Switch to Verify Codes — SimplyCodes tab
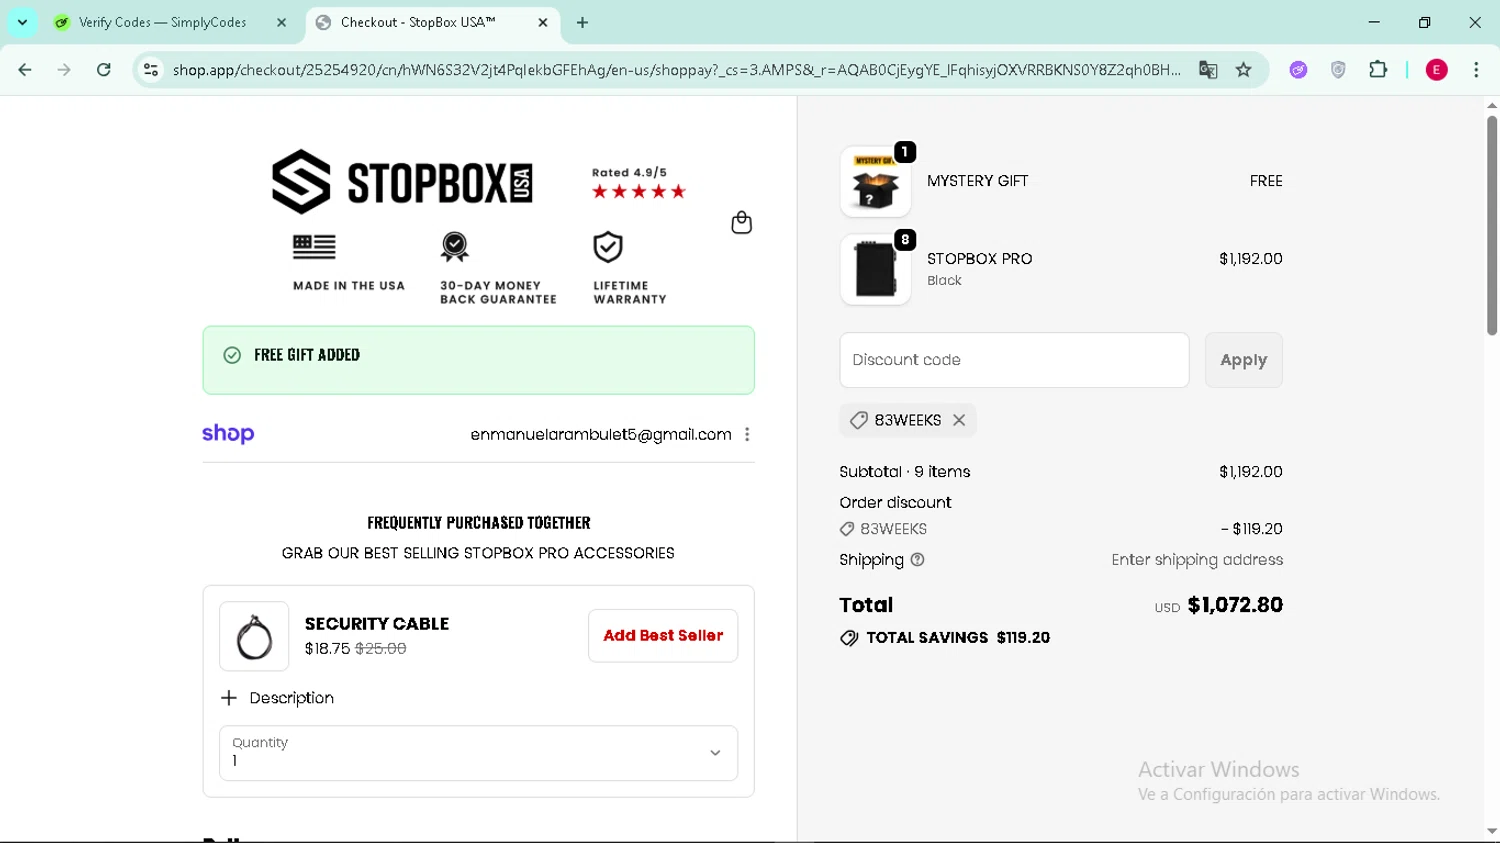The width and height of the screenshot is (1500, 843). (x=162, y=22)
